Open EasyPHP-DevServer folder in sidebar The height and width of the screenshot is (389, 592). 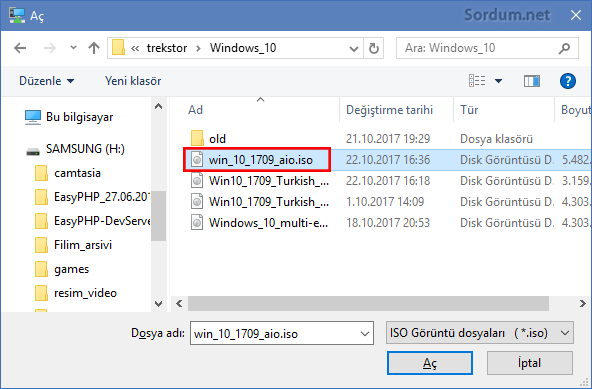[102, 221]
